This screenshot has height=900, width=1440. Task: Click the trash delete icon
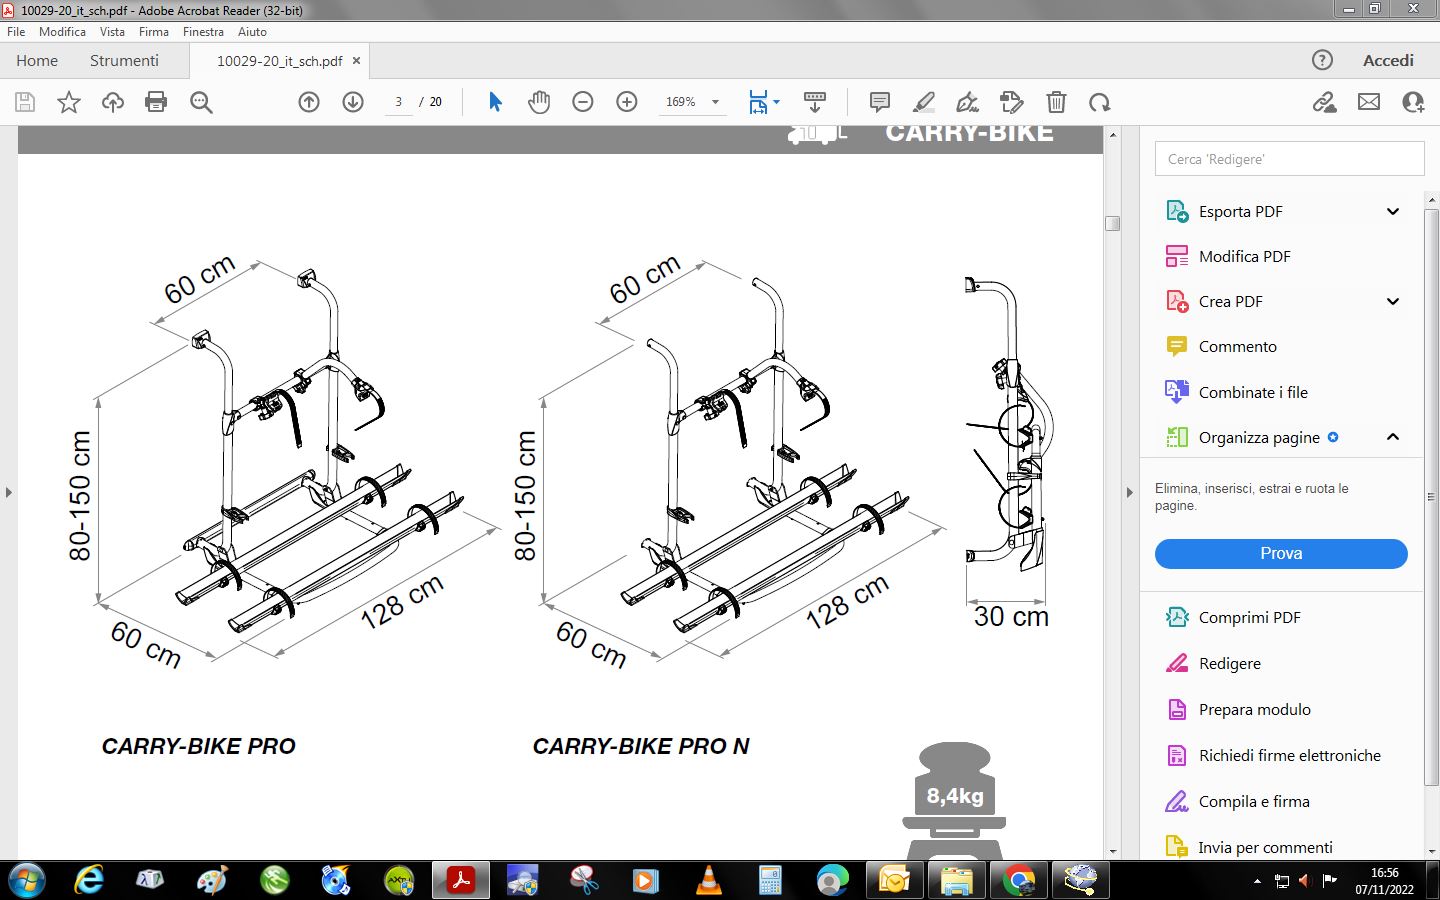click(x=1056, y=102)
